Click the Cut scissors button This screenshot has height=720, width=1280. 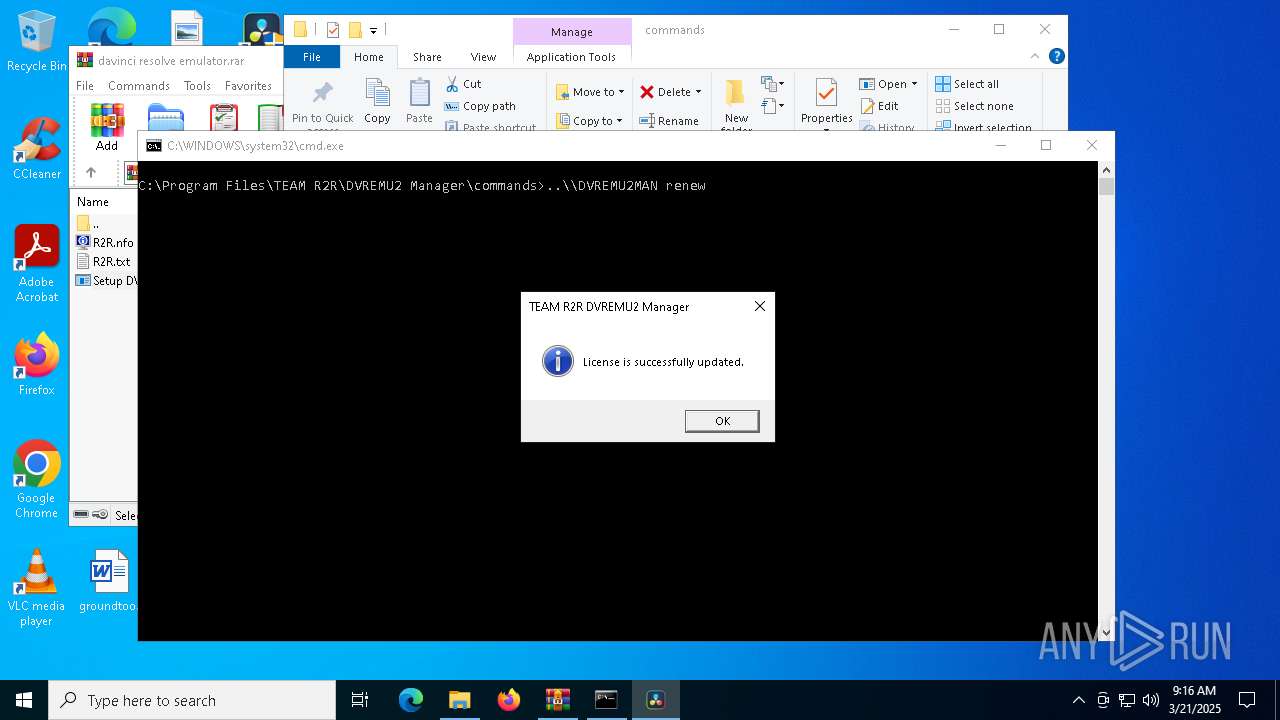(463, 84)
